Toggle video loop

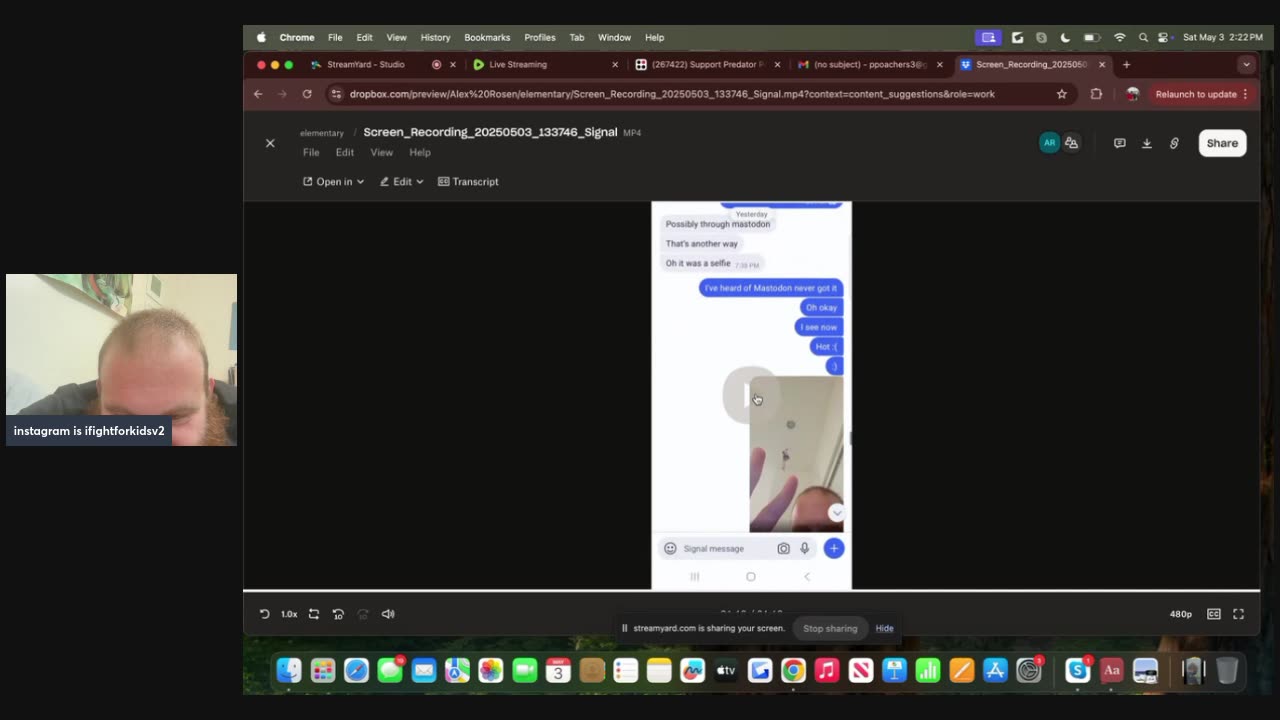click(314, 614)
